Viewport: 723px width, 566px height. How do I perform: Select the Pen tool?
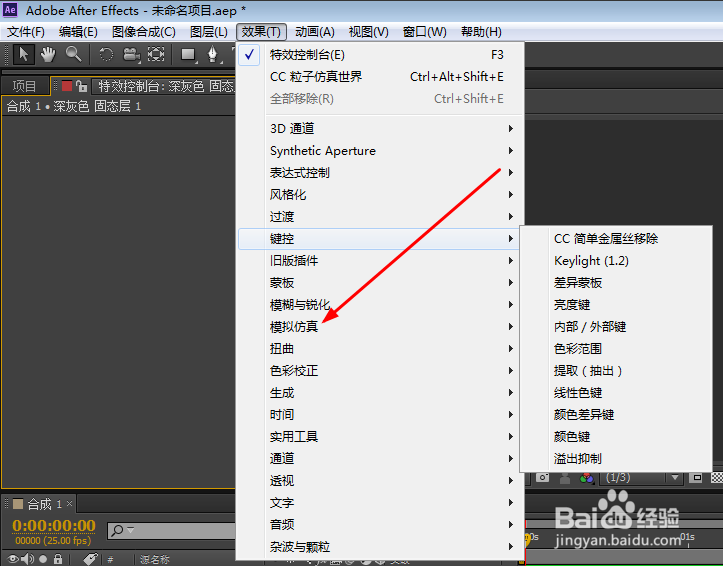pos(212,54)
